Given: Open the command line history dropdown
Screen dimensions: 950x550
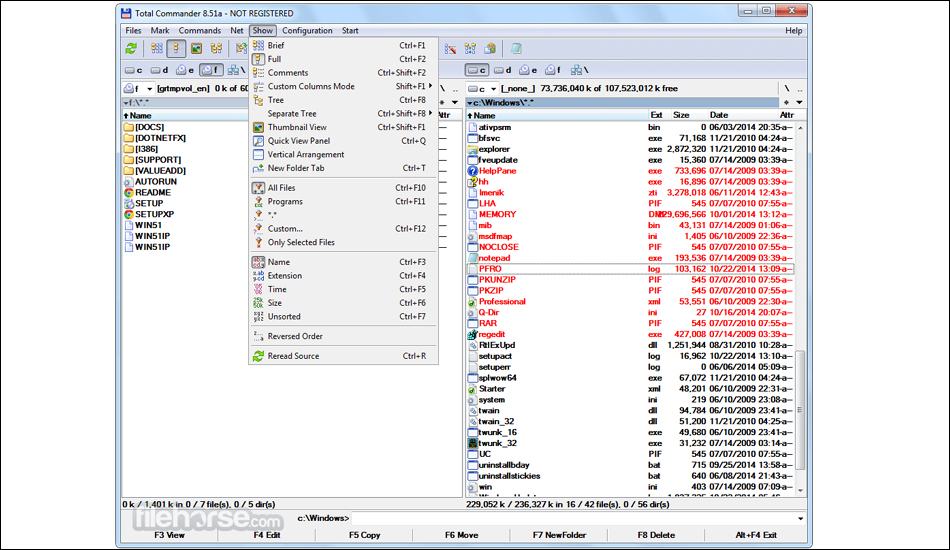Looking at the screenshot, I should (800, 519).
